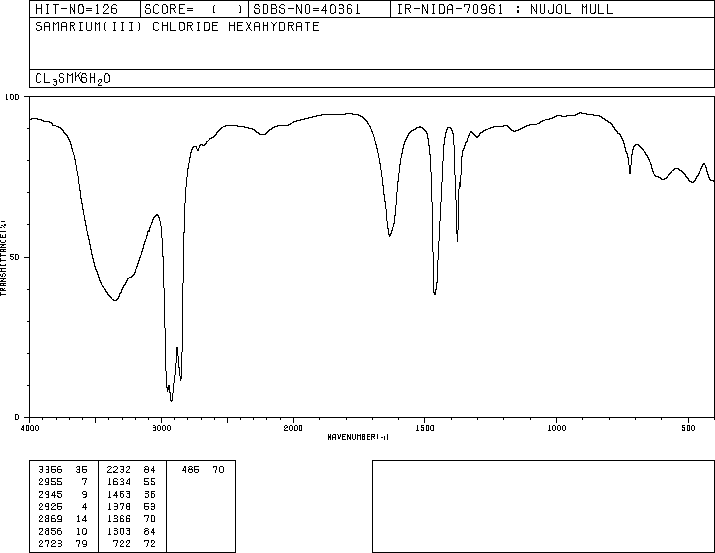The width and height of the screenshot is (715, 553).
Task: Select the 2869 peak table row
Action: [63, 519]
